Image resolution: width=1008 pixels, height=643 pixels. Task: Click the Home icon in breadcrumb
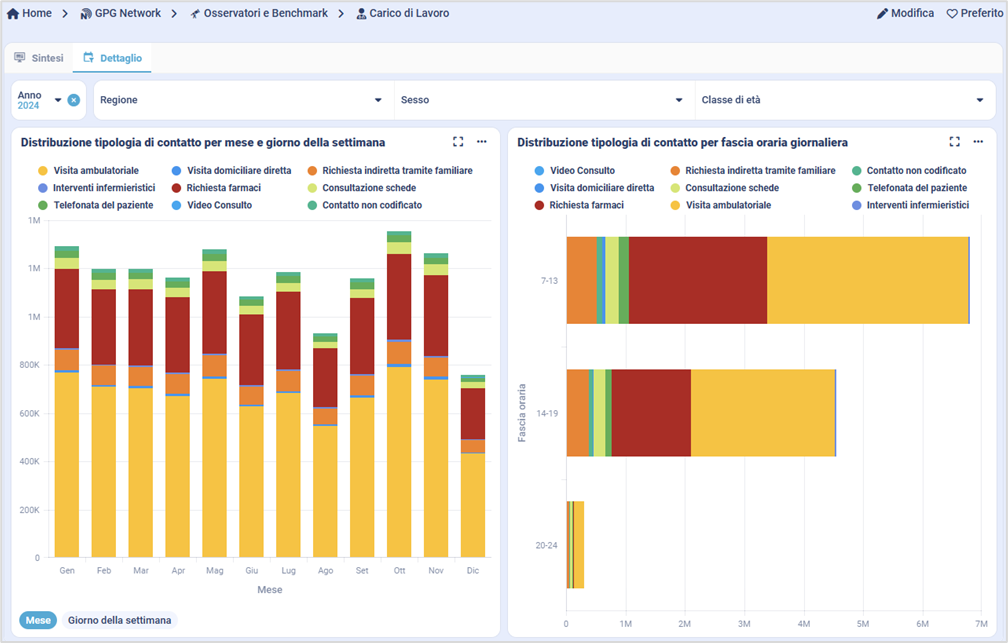pyautogui.click(x=13, y=14)
